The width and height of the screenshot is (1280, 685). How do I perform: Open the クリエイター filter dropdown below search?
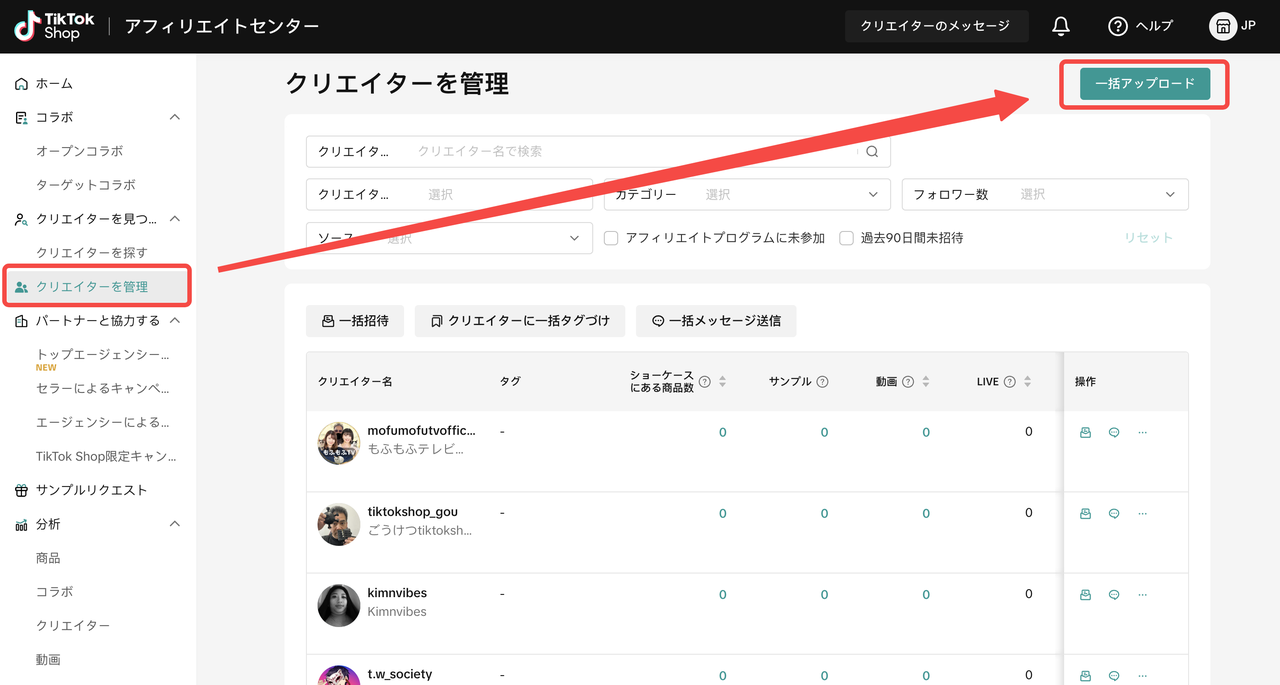pos(449,195)
